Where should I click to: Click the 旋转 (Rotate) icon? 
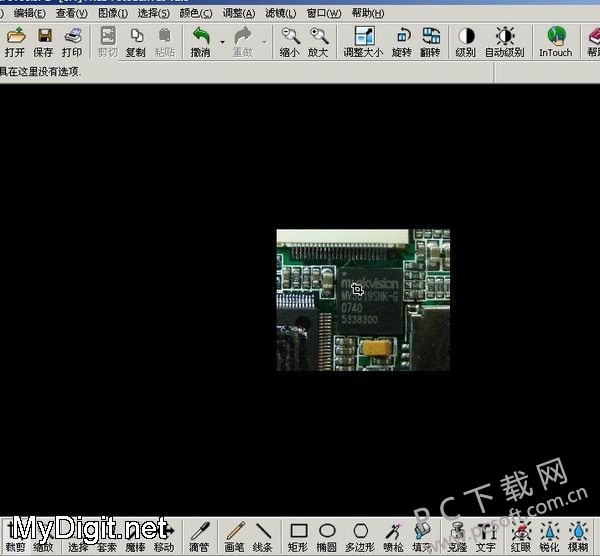(403, 36)
